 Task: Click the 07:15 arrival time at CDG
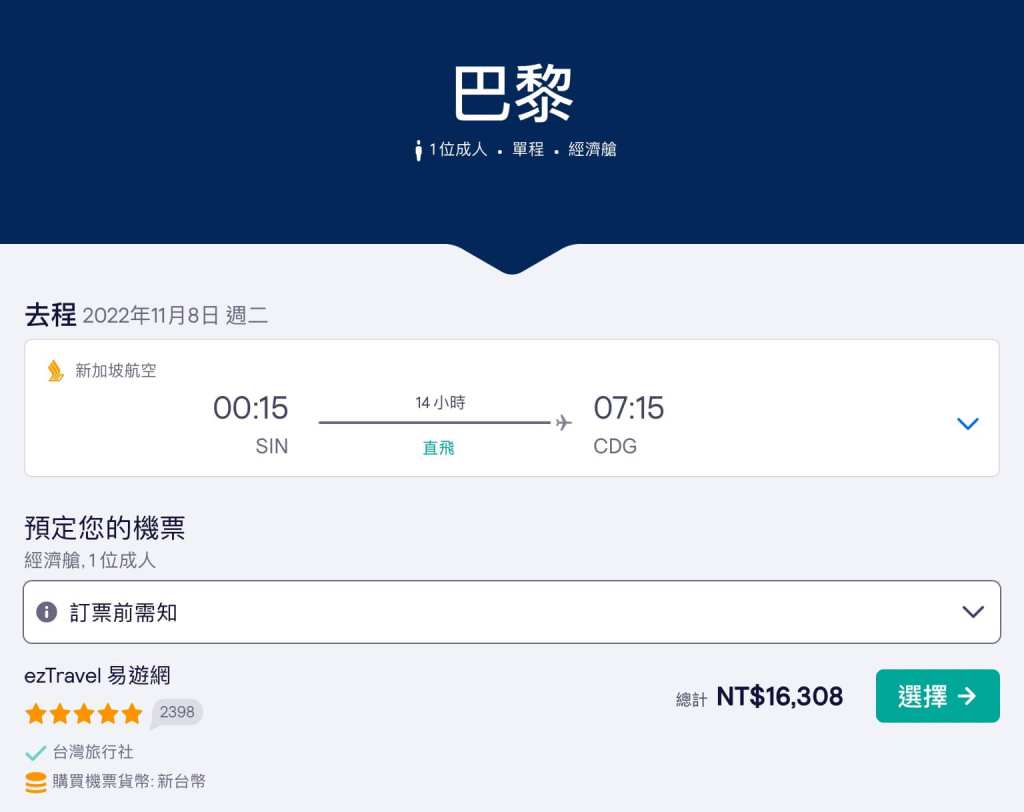click(629, 408)
